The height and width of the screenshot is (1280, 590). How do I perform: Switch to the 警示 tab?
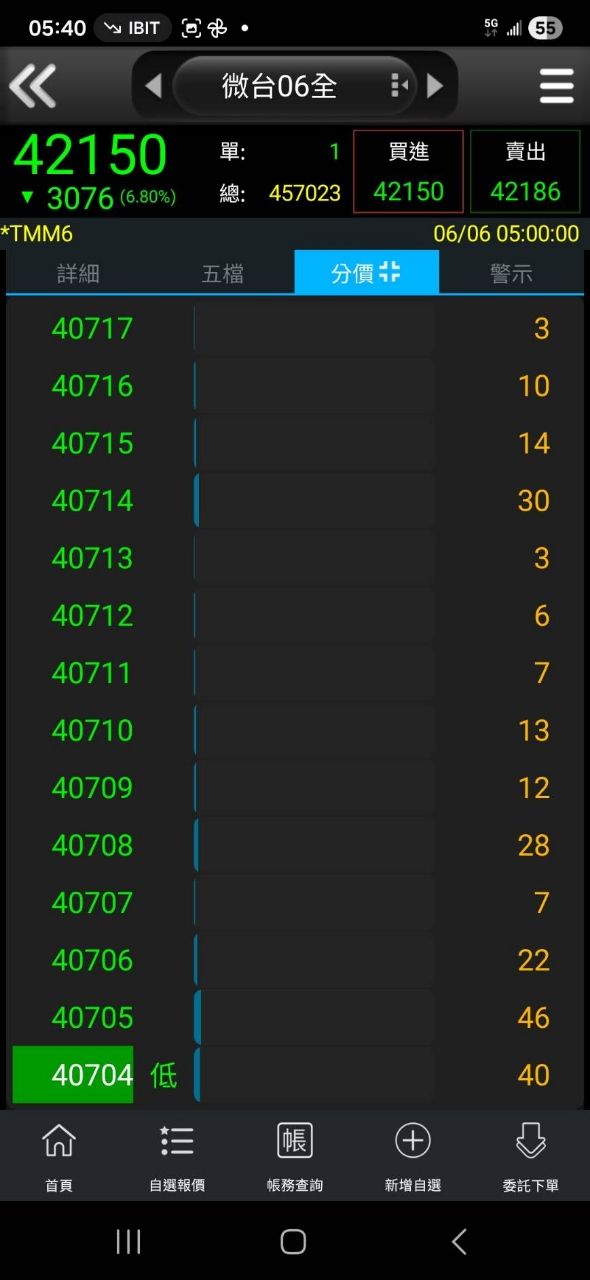pyautogui.click(x=511, y=273)
